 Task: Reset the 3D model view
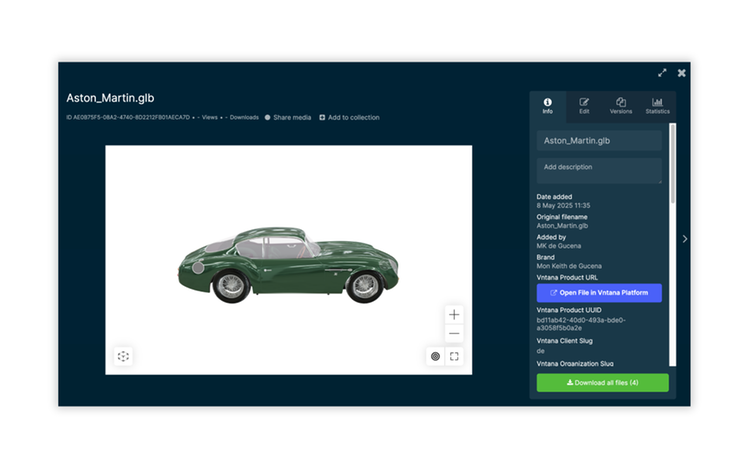[123, 356]
